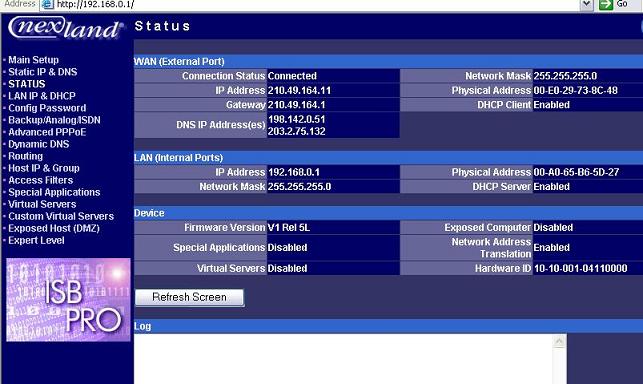Open Advanced PPPoE settings
The height and width of the screenshot is (384, 643).
pyautogui.click(x=47, y=132)
